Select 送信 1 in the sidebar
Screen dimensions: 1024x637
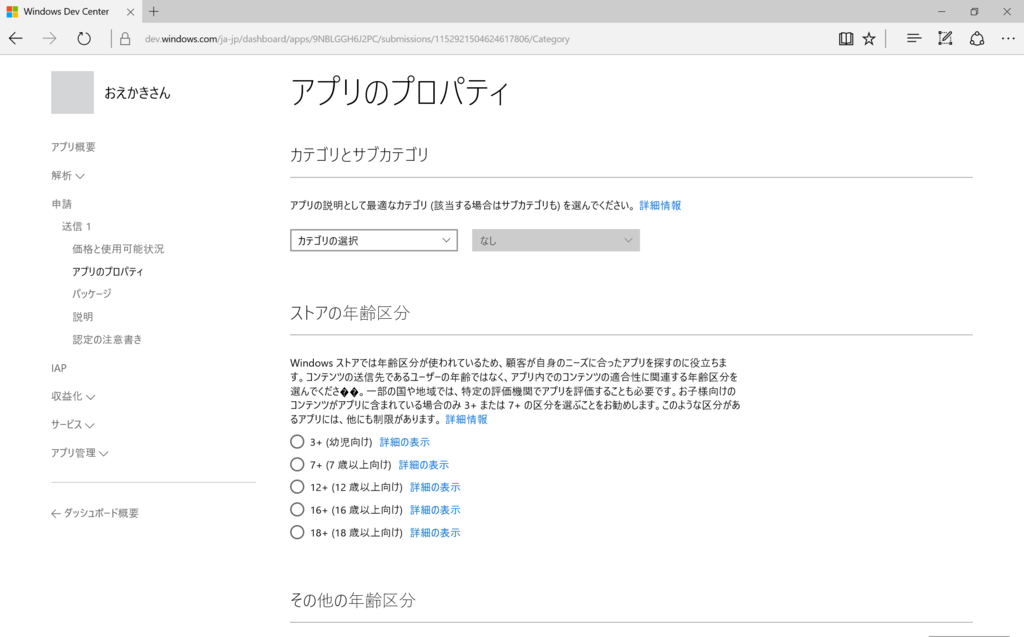pyautogui.click(x=76, y=226)
